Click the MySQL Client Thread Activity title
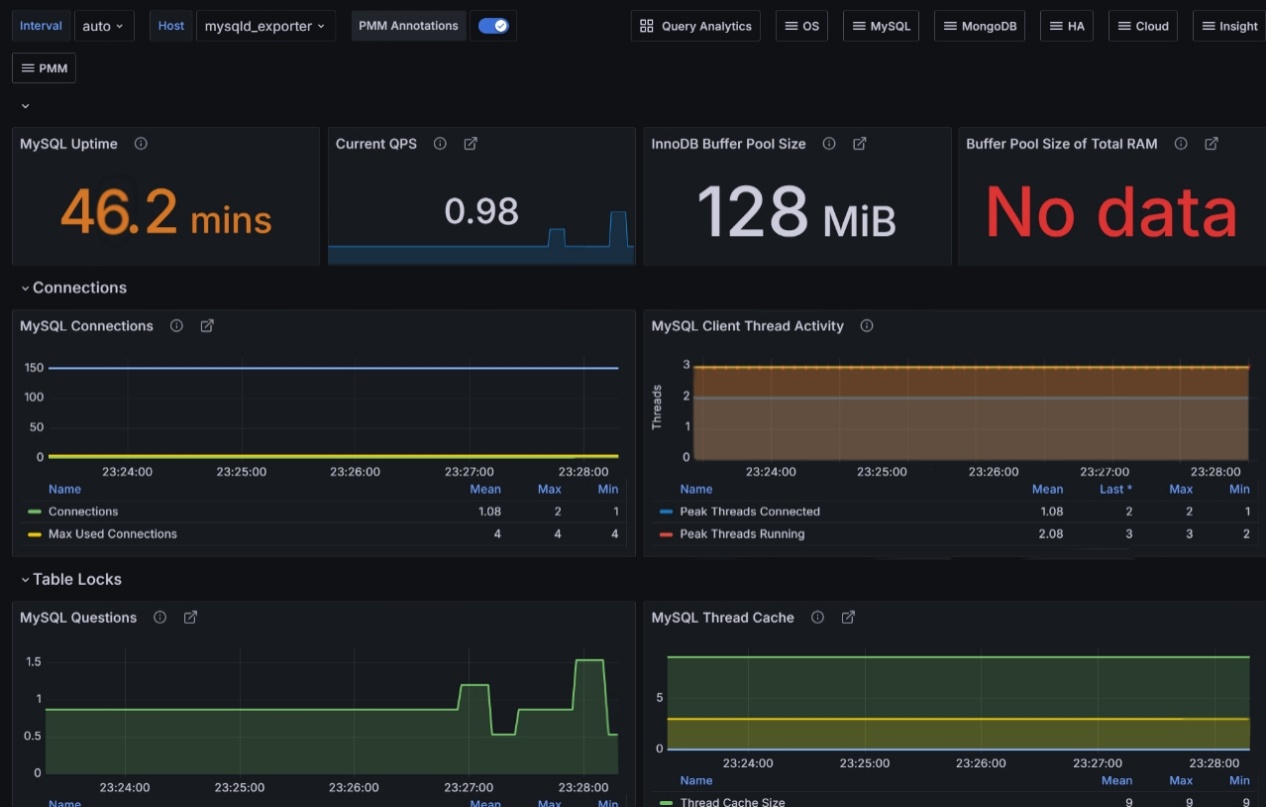The image size is (1266, 807). (x=748, y=326)
